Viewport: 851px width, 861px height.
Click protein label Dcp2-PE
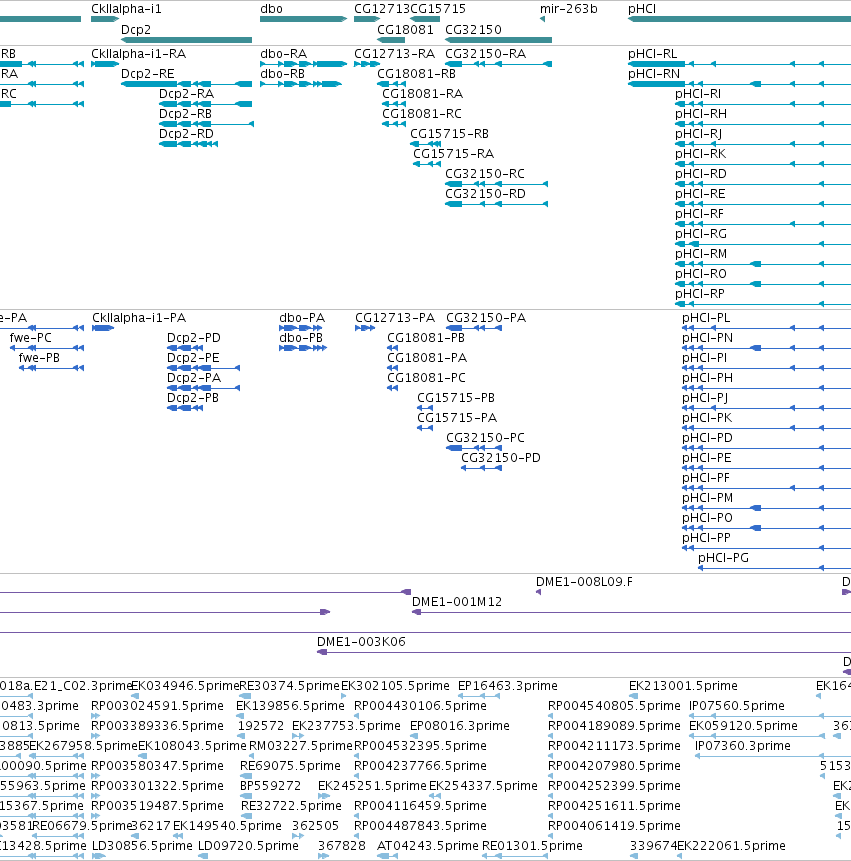193,358
